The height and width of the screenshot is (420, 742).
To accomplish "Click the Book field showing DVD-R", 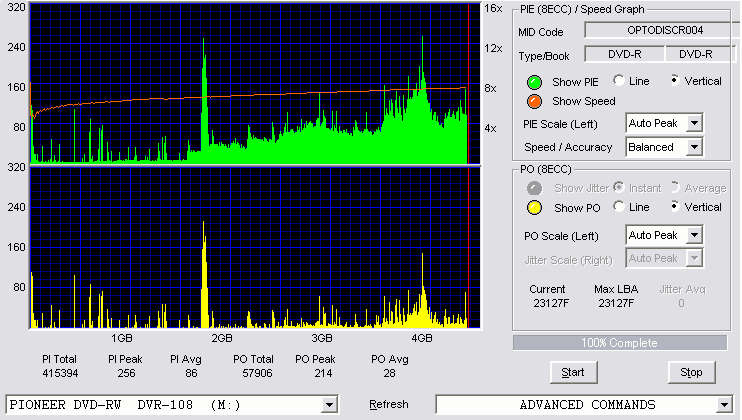I will point(699,54).
